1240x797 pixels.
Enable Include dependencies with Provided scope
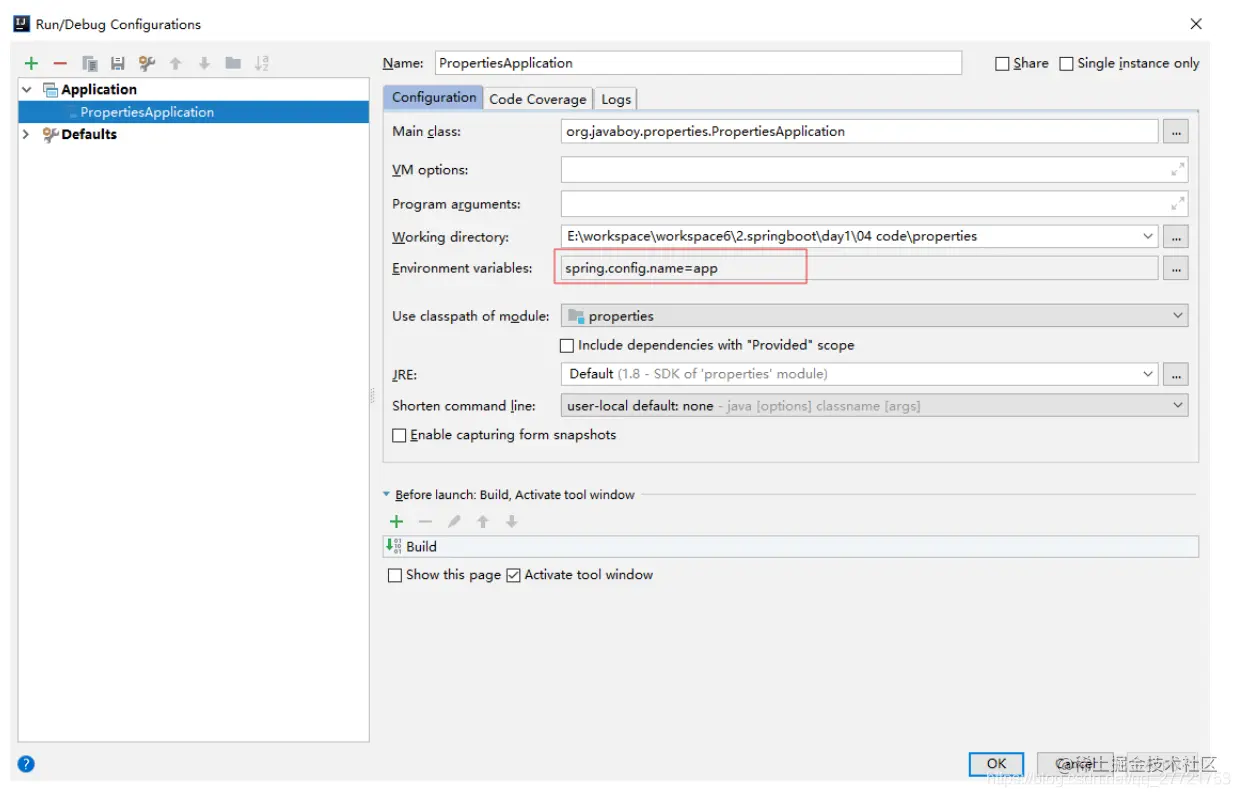coord(567,346)
